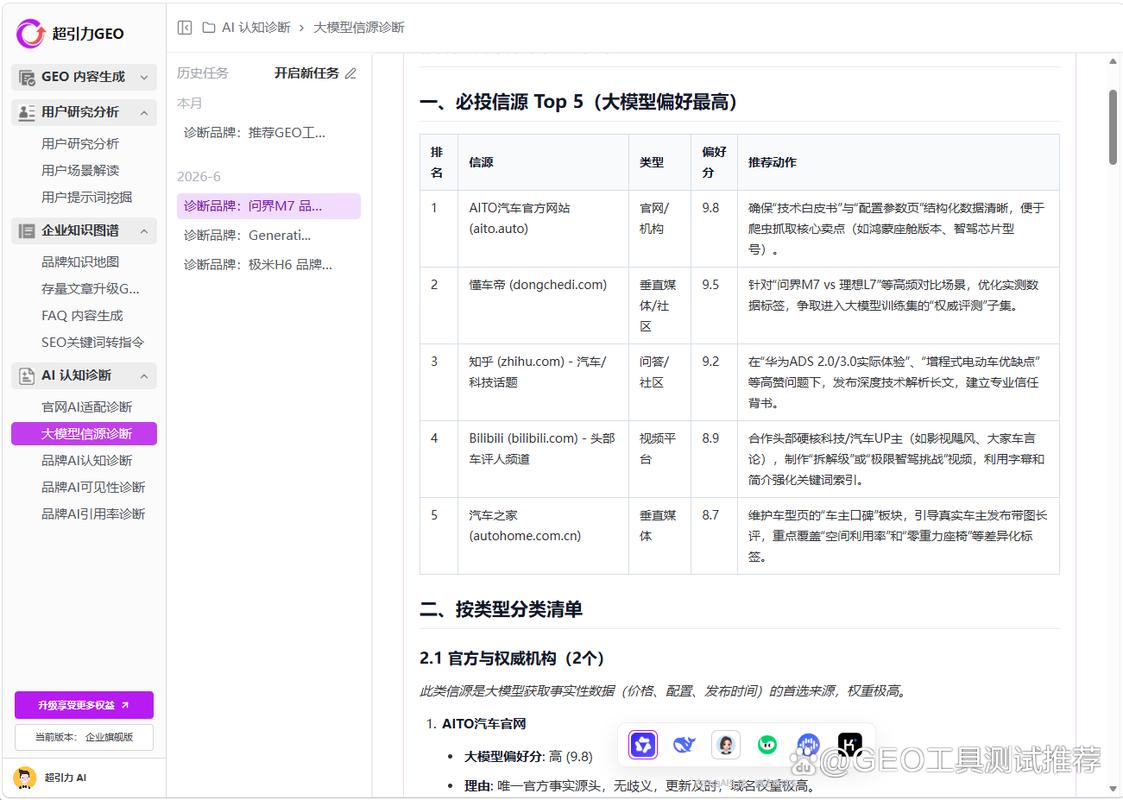Click the 当前版本：企业旗舰版 label
The height and width of the screenshot is (800, 1123).
(84, 738)
